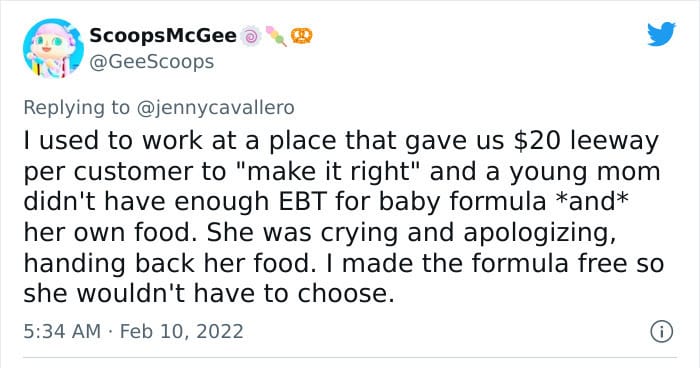Open the @jennycavallero mention link
This screenshot has height=368, width=700.
pos(215,108)
